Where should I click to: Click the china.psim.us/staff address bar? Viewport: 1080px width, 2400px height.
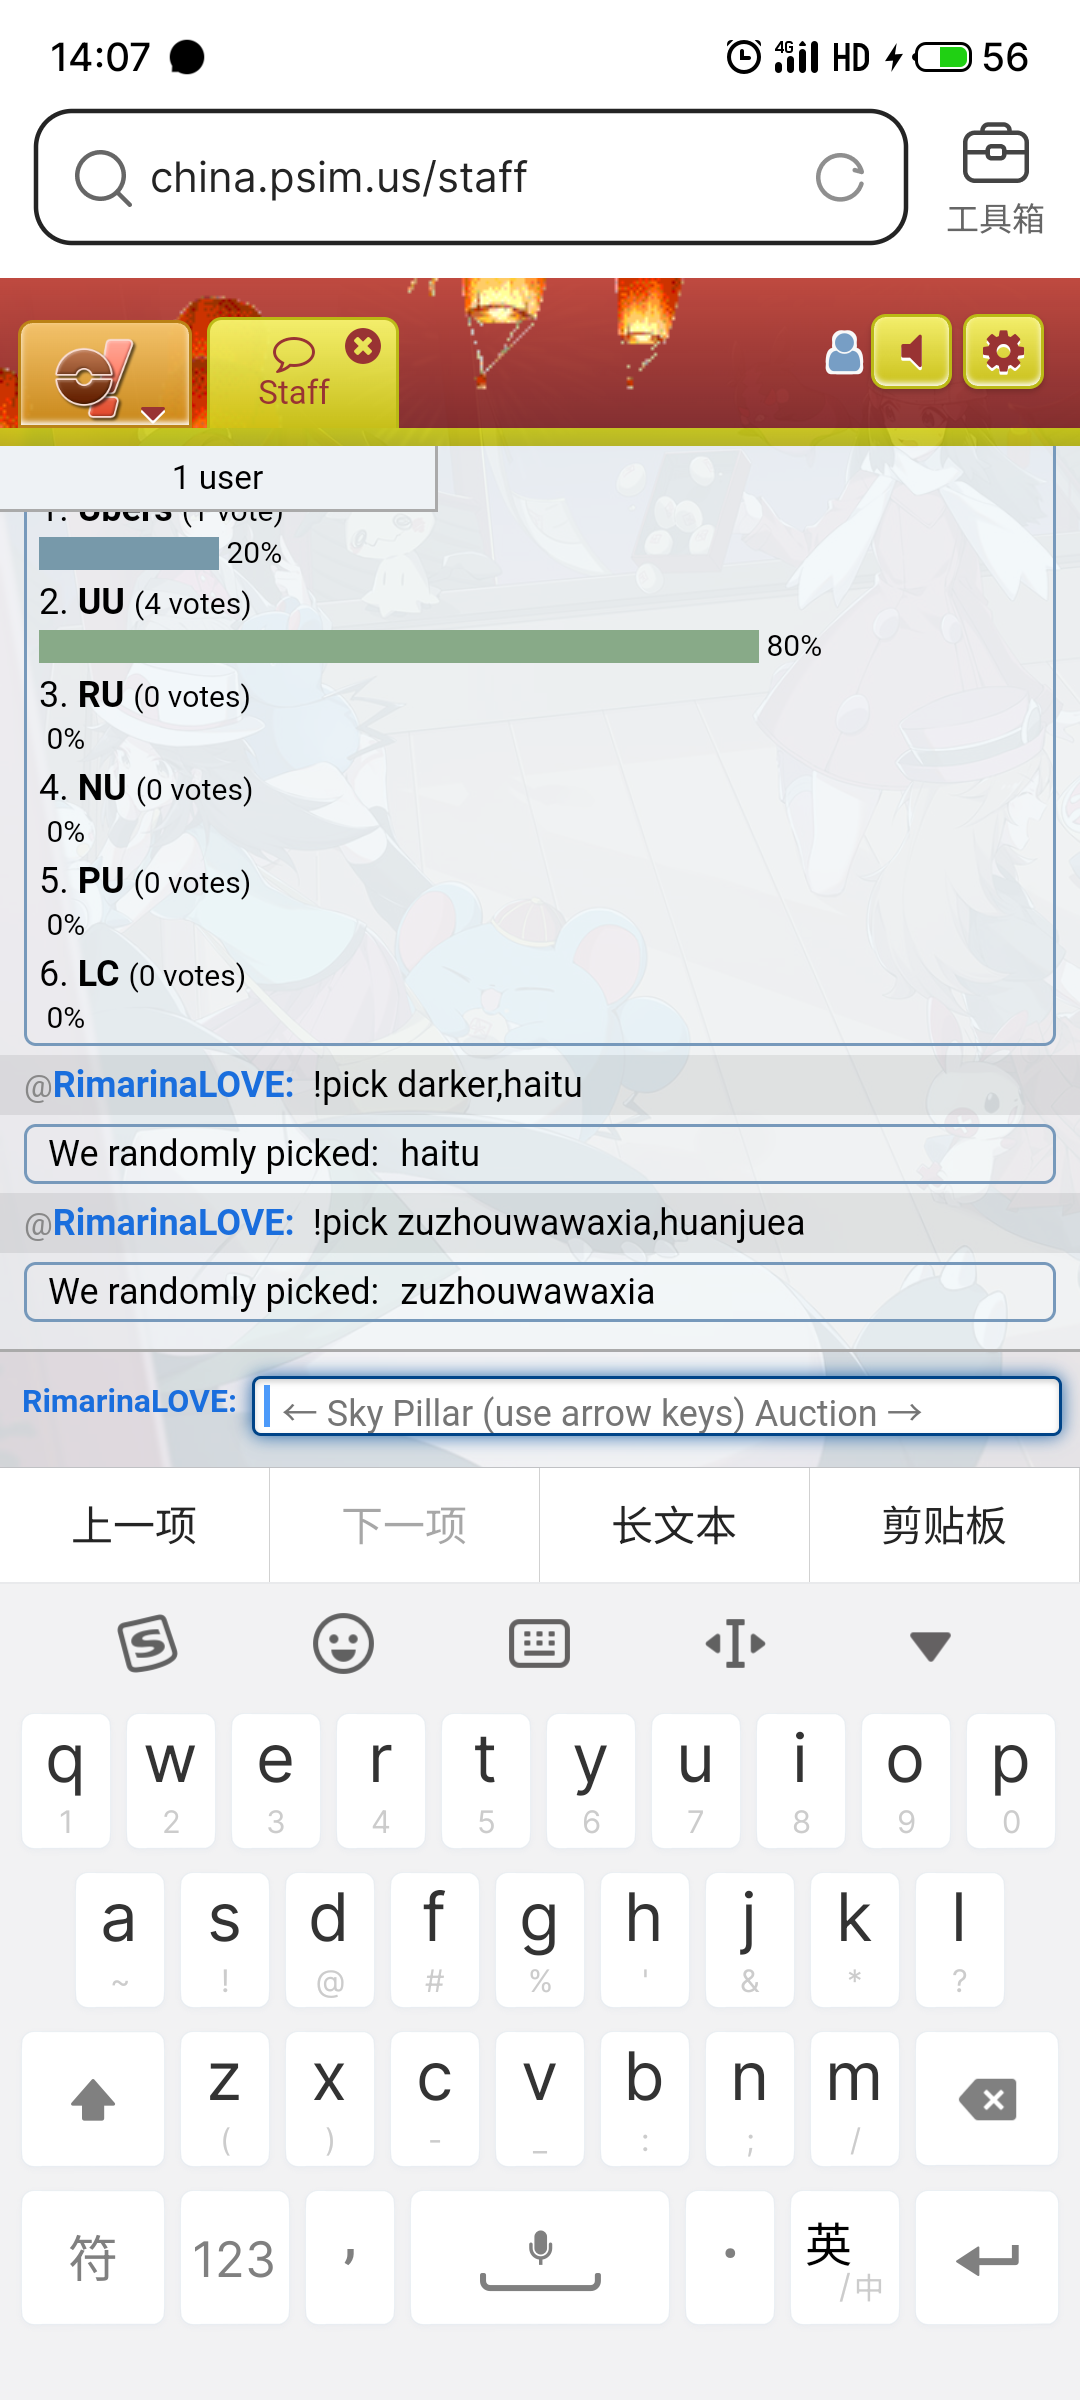coord(470,177)
